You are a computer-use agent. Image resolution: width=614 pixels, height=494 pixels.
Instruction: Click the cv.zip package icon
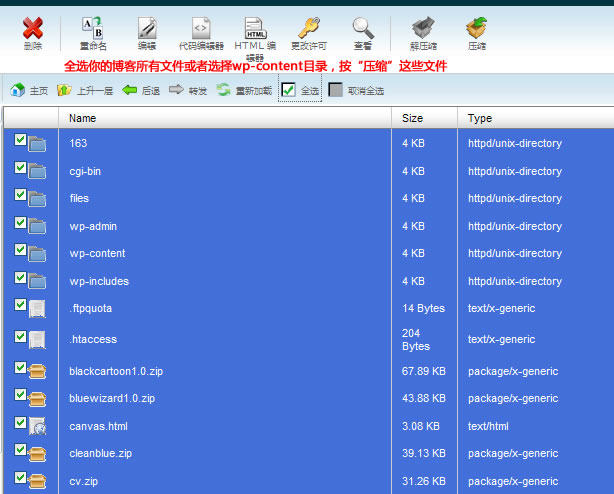(37, 481)
